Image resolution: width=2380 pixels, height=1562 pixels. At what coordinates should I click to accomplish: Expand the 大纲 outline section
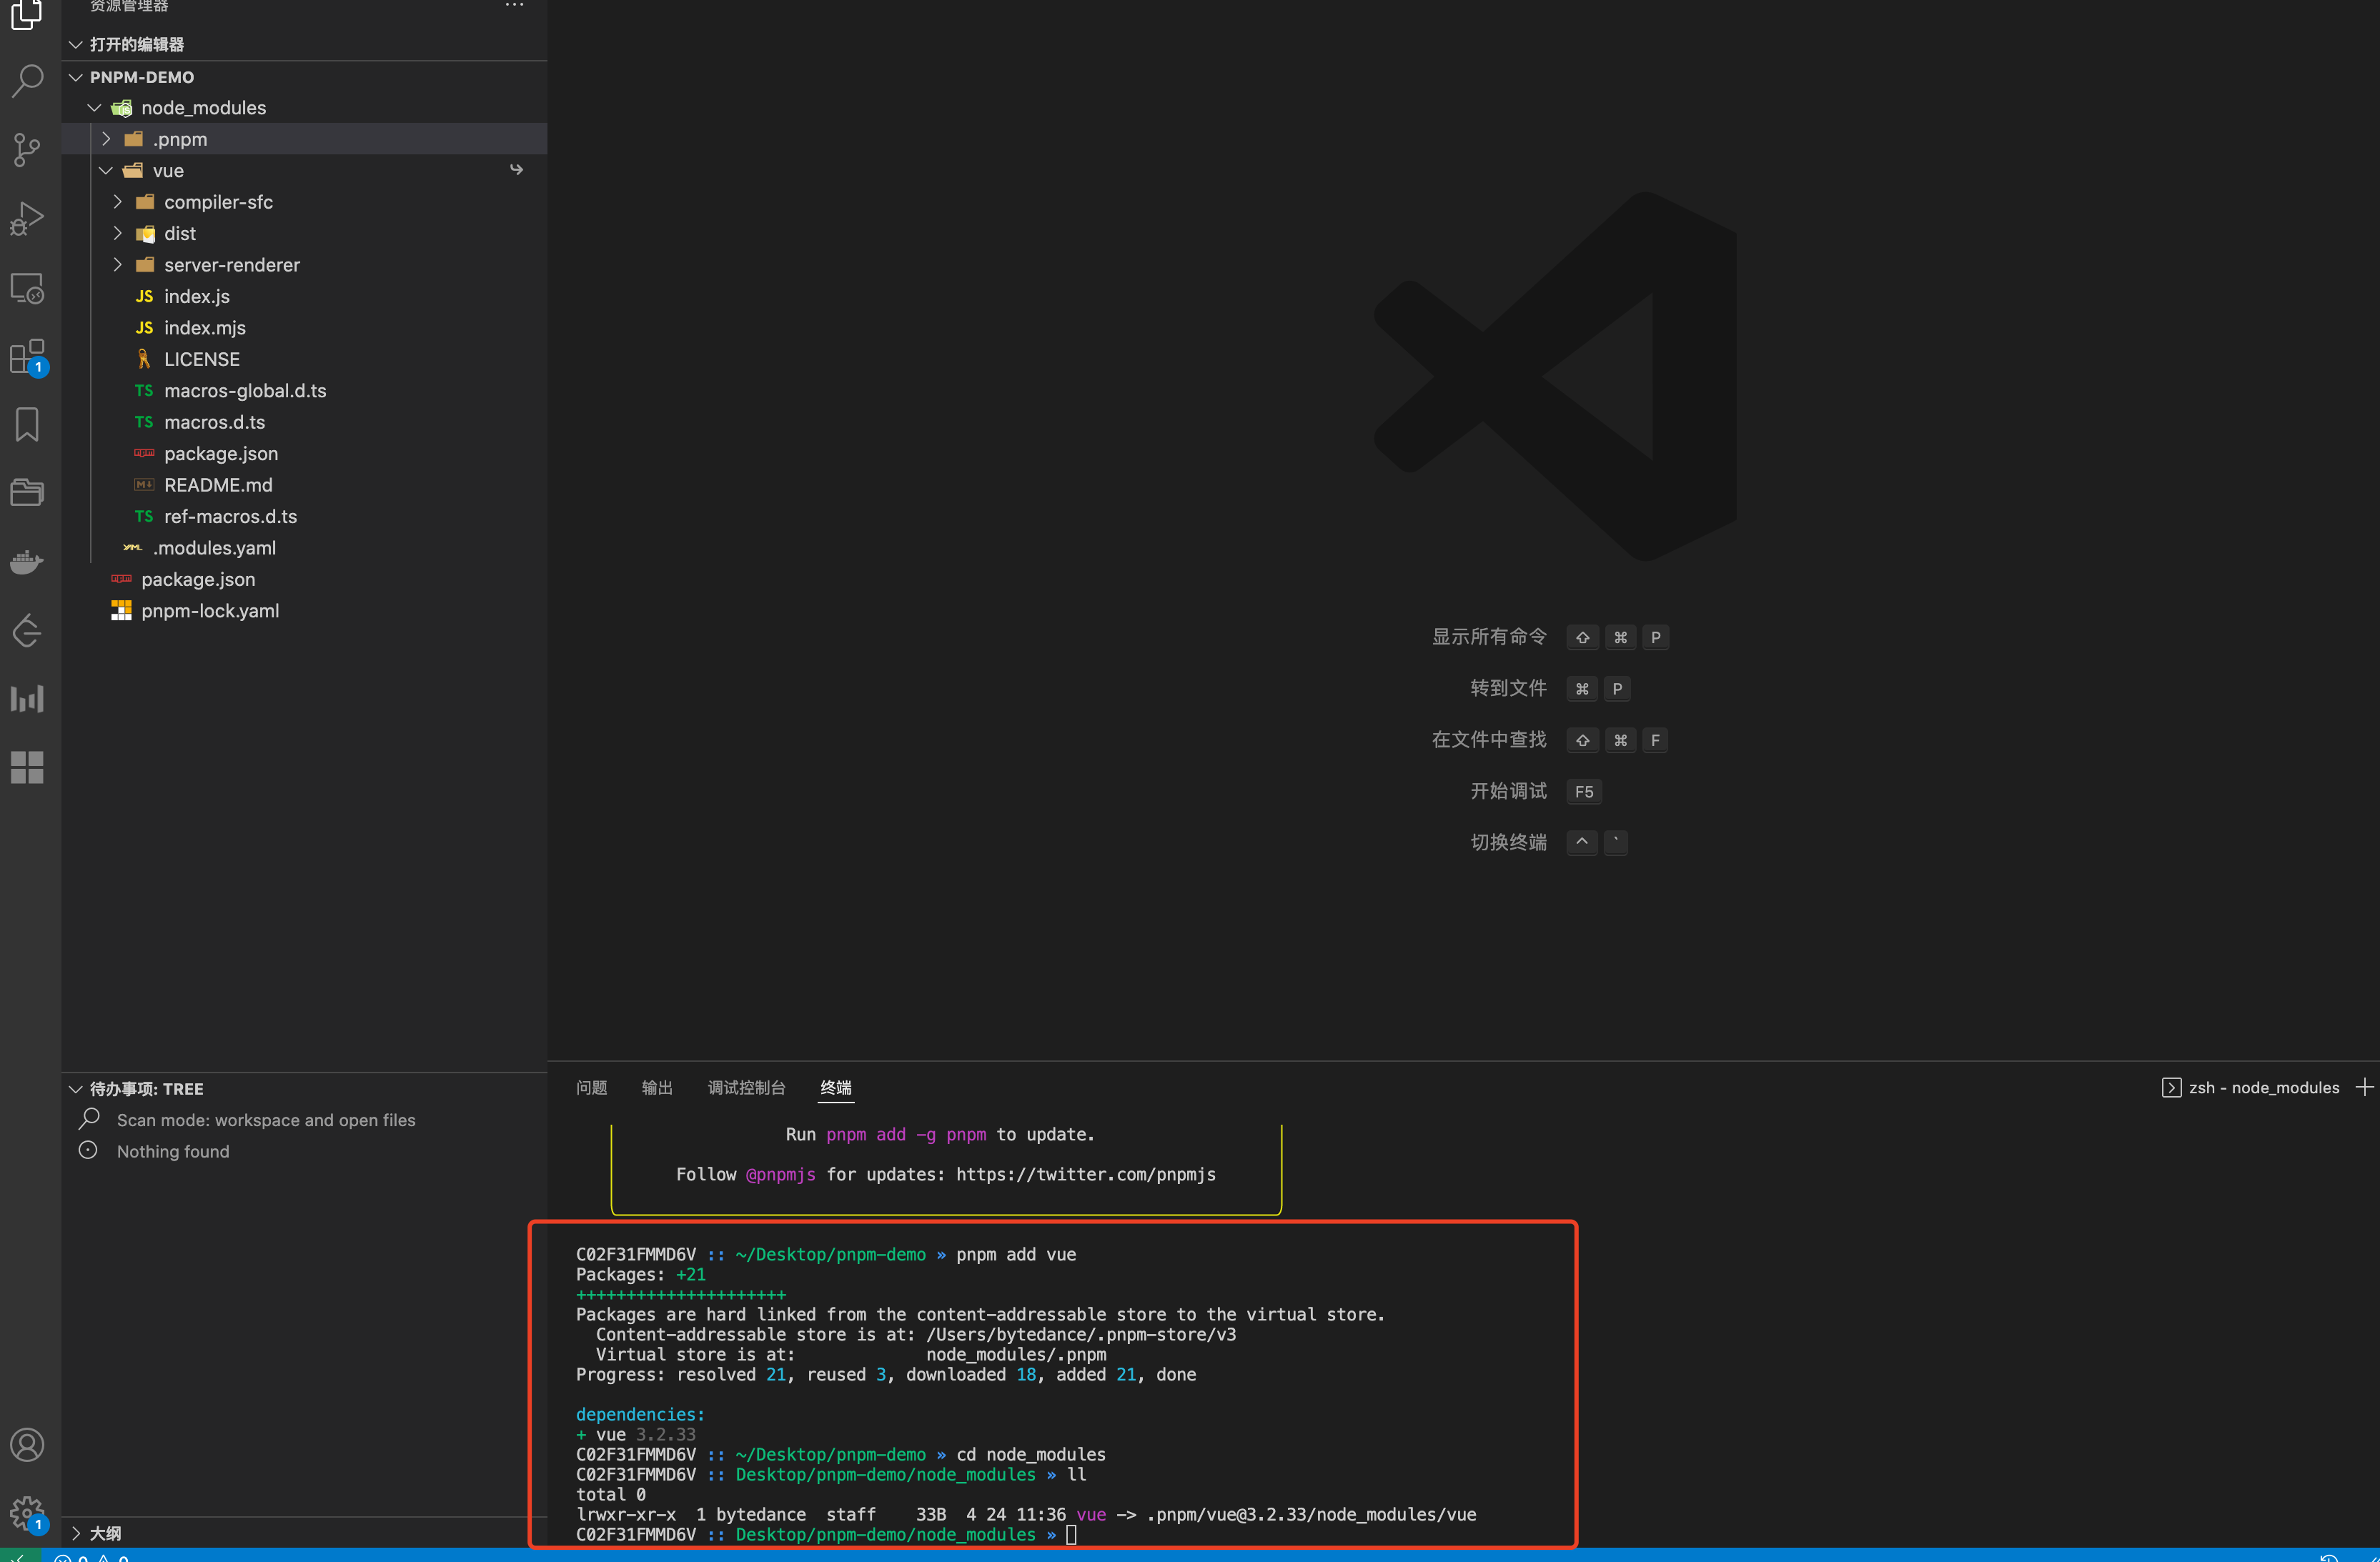tap(76, 1533)
